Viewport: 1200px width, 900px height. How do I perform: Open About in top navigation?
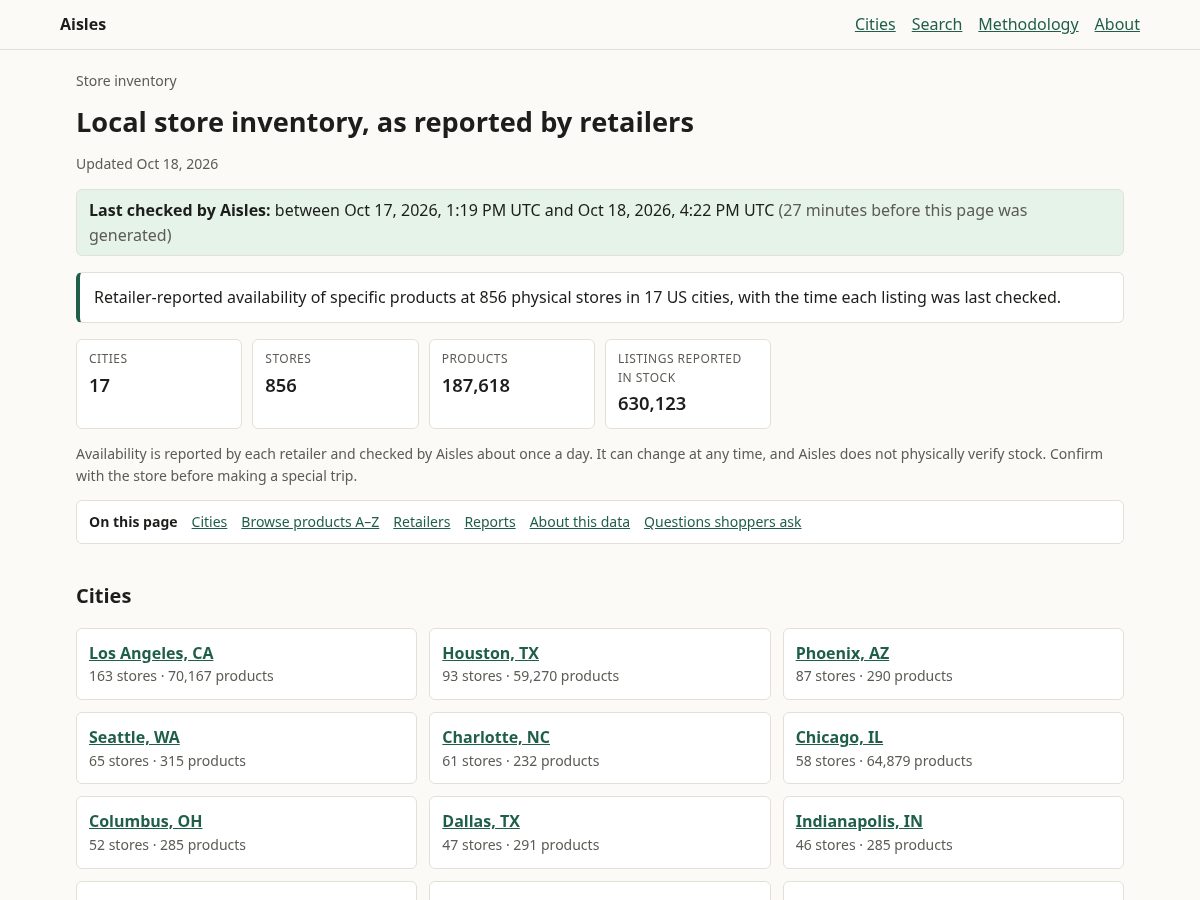click(1117, 24)
